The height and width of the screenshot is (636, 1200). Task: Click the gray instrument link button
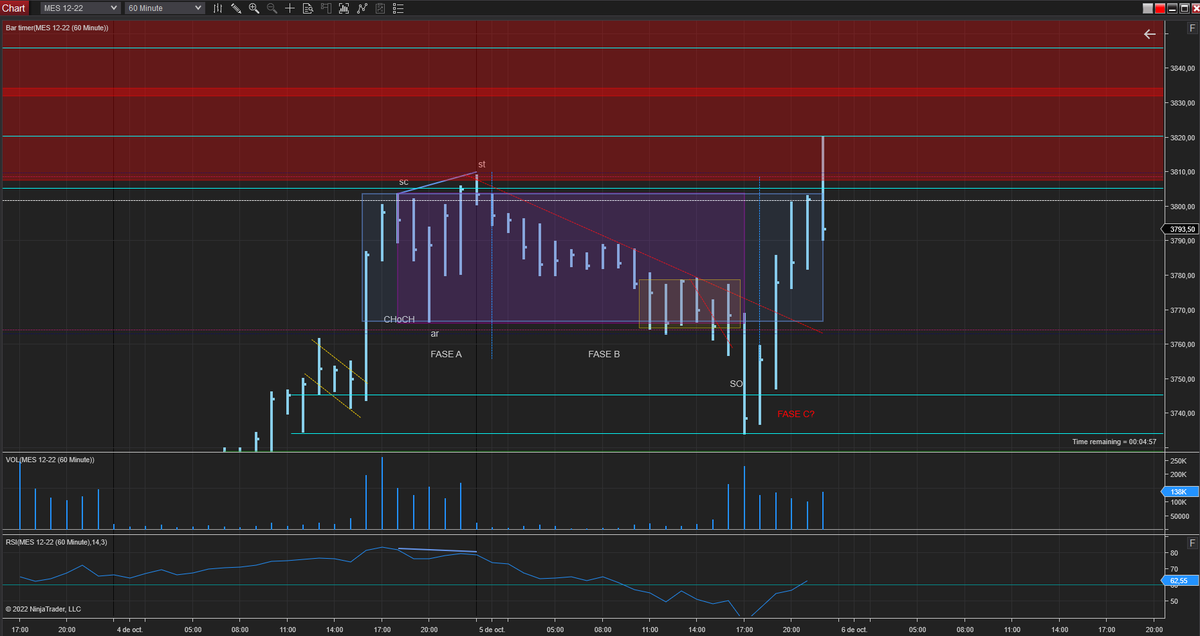point(1148,8)
